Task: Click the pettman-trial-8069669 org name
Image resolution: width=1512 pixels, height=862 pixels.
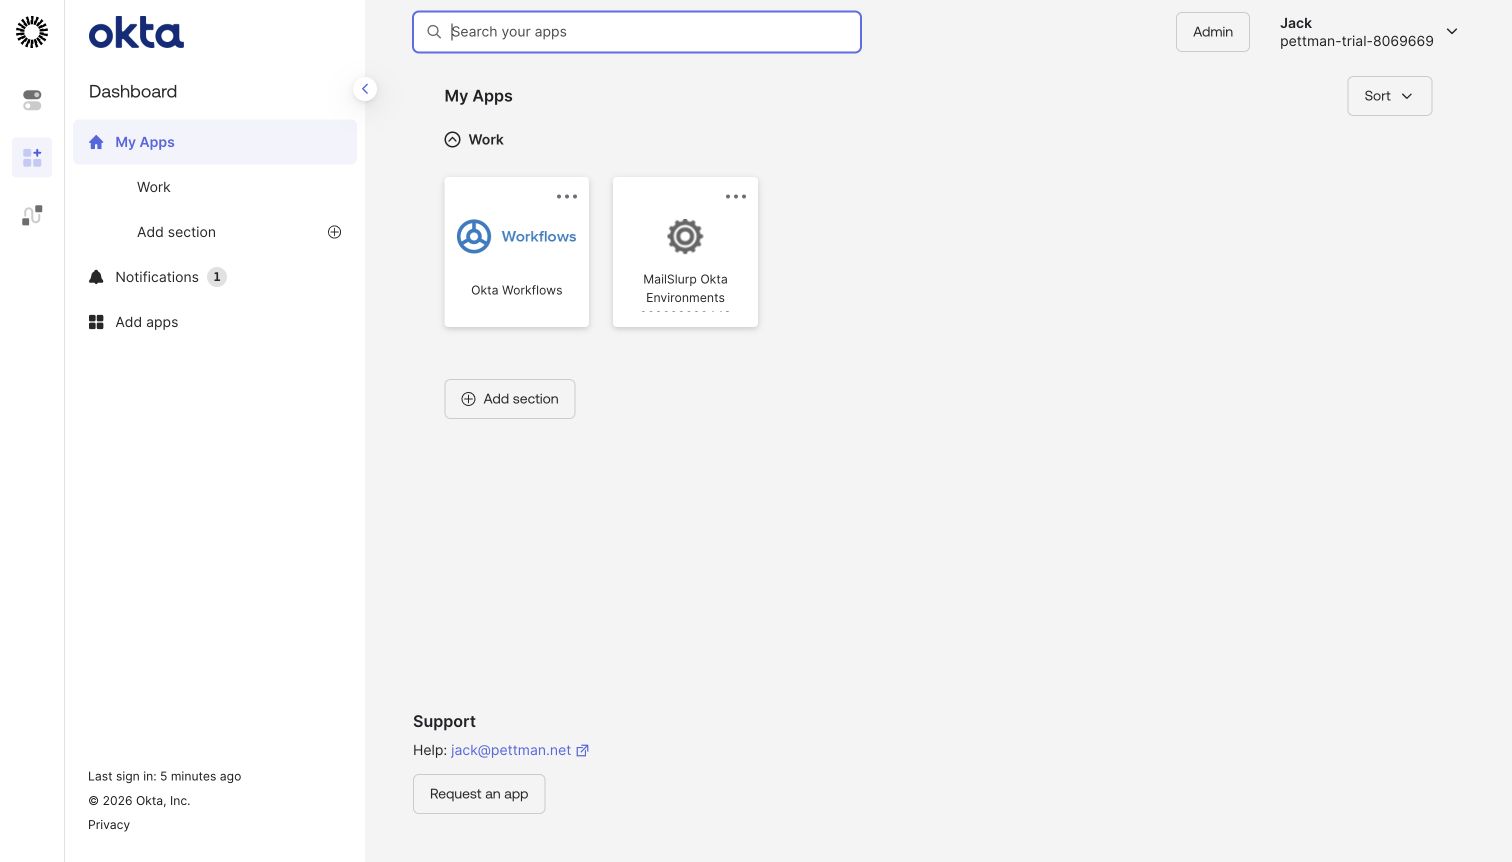Action: click(1356, 41)
